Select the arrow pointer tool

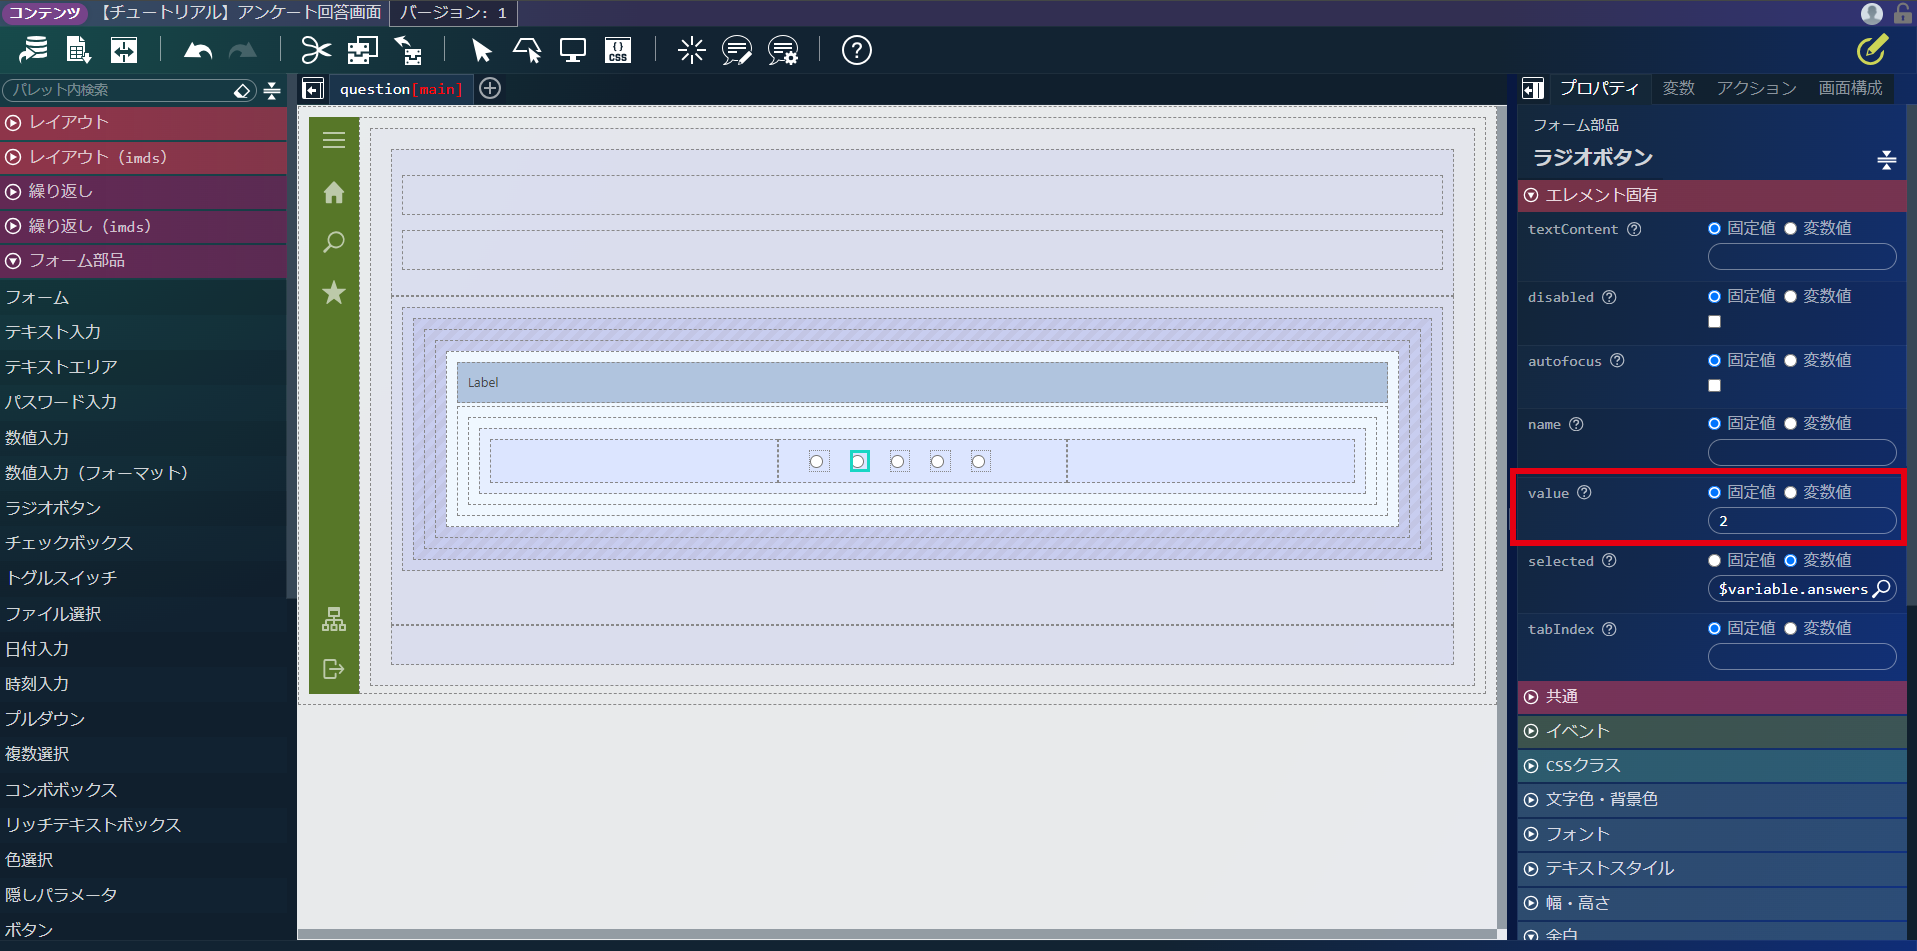pyautogui.click(x=481, y=50)
